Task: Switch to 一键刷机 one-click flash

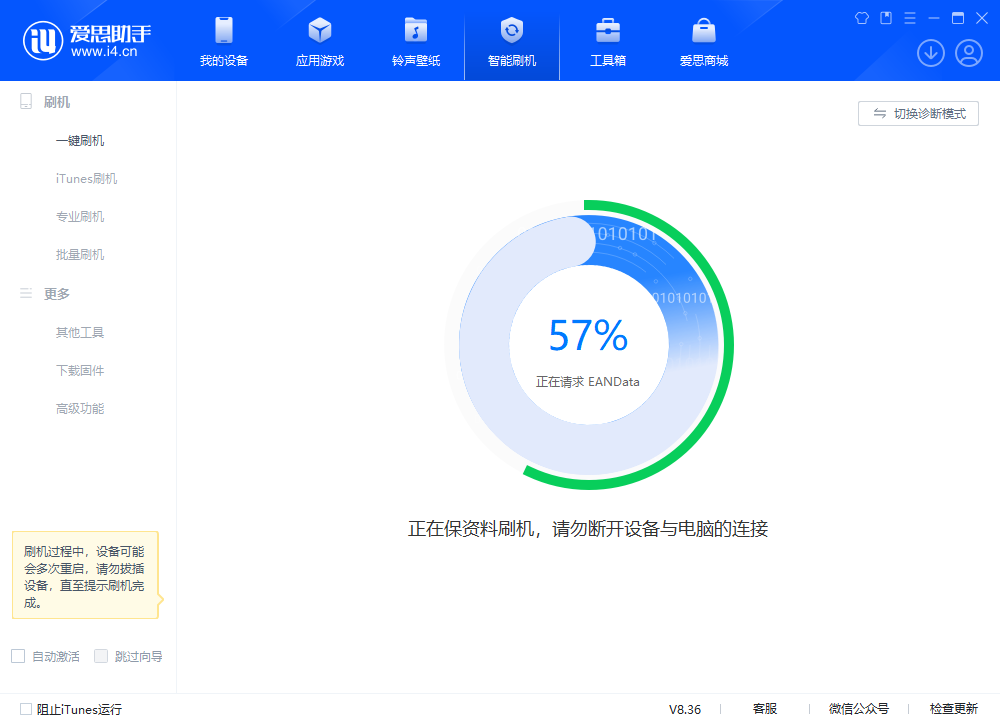Action: tap(80, 140)
